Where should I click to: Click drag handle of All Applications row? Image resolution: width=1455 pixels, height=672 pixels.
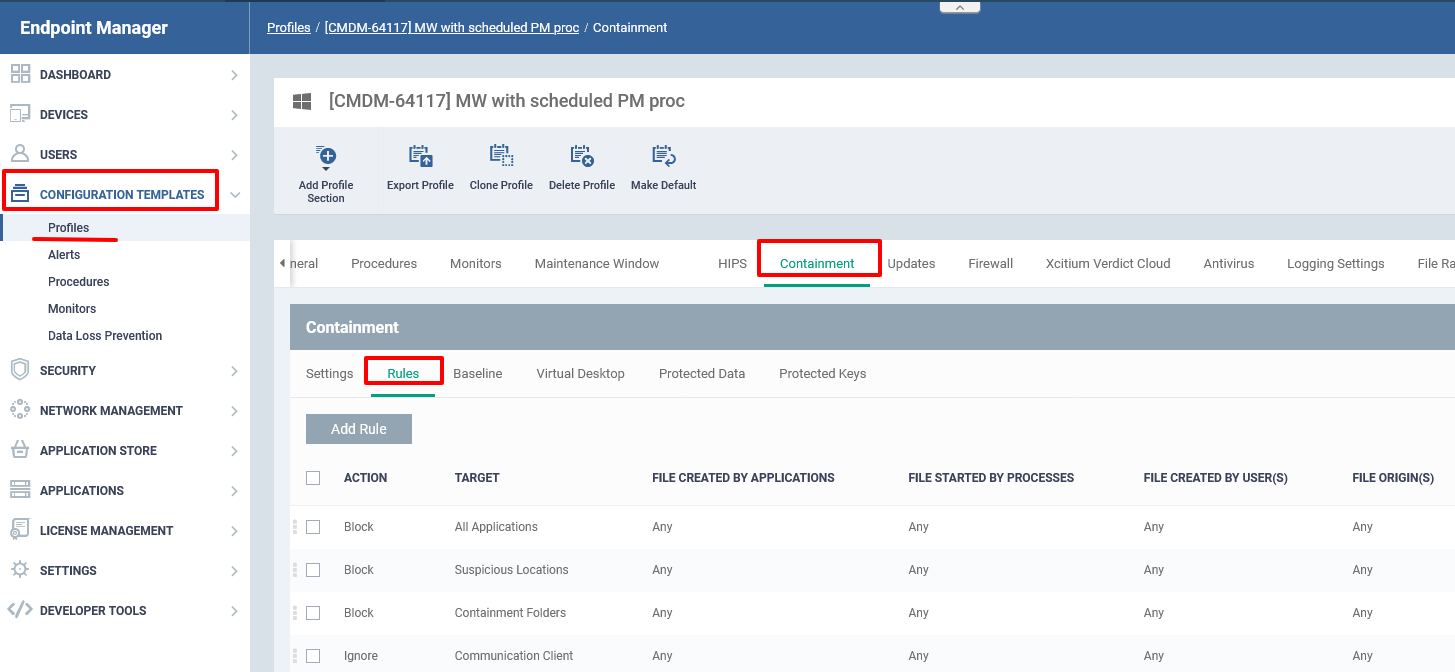295,527
